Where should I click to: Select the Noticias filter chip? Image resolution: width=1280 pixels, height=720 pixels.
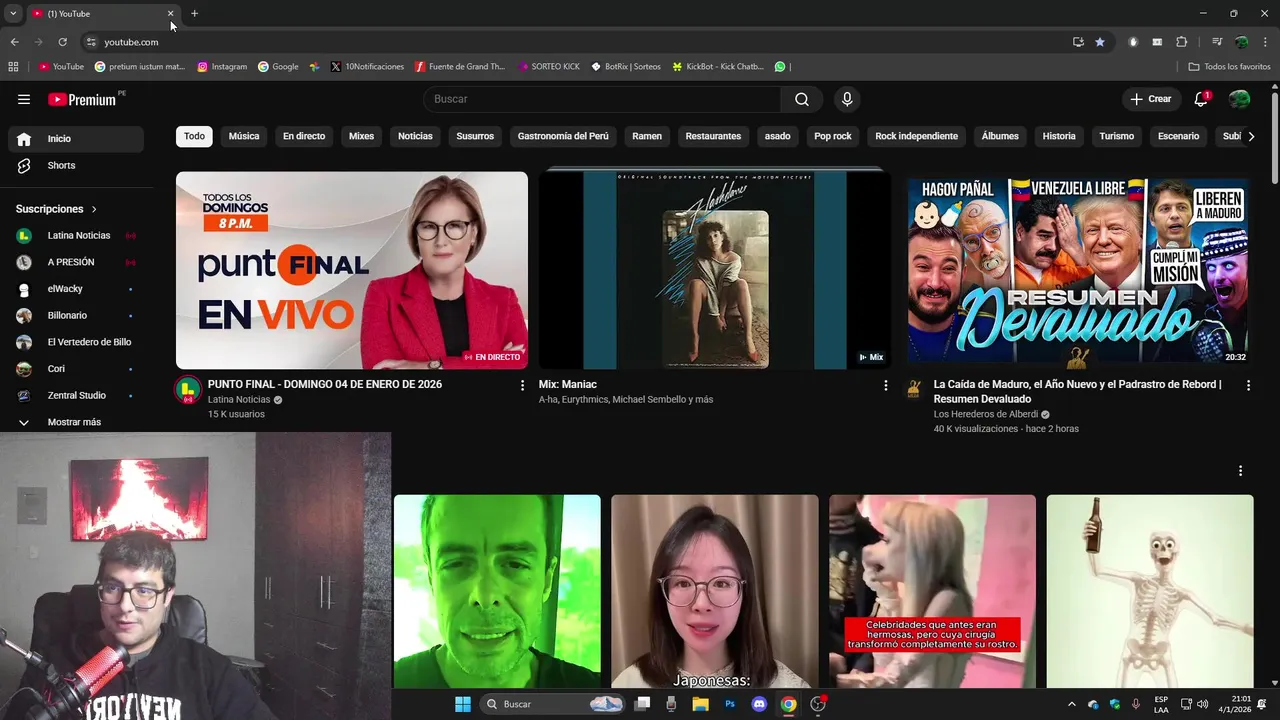tap(415, 136)
